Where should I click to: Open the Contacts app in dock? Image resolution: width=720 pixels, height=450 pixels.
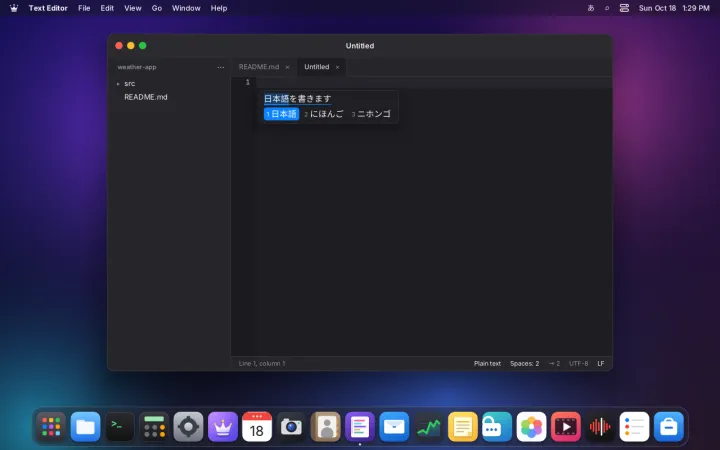coord(326,427)
